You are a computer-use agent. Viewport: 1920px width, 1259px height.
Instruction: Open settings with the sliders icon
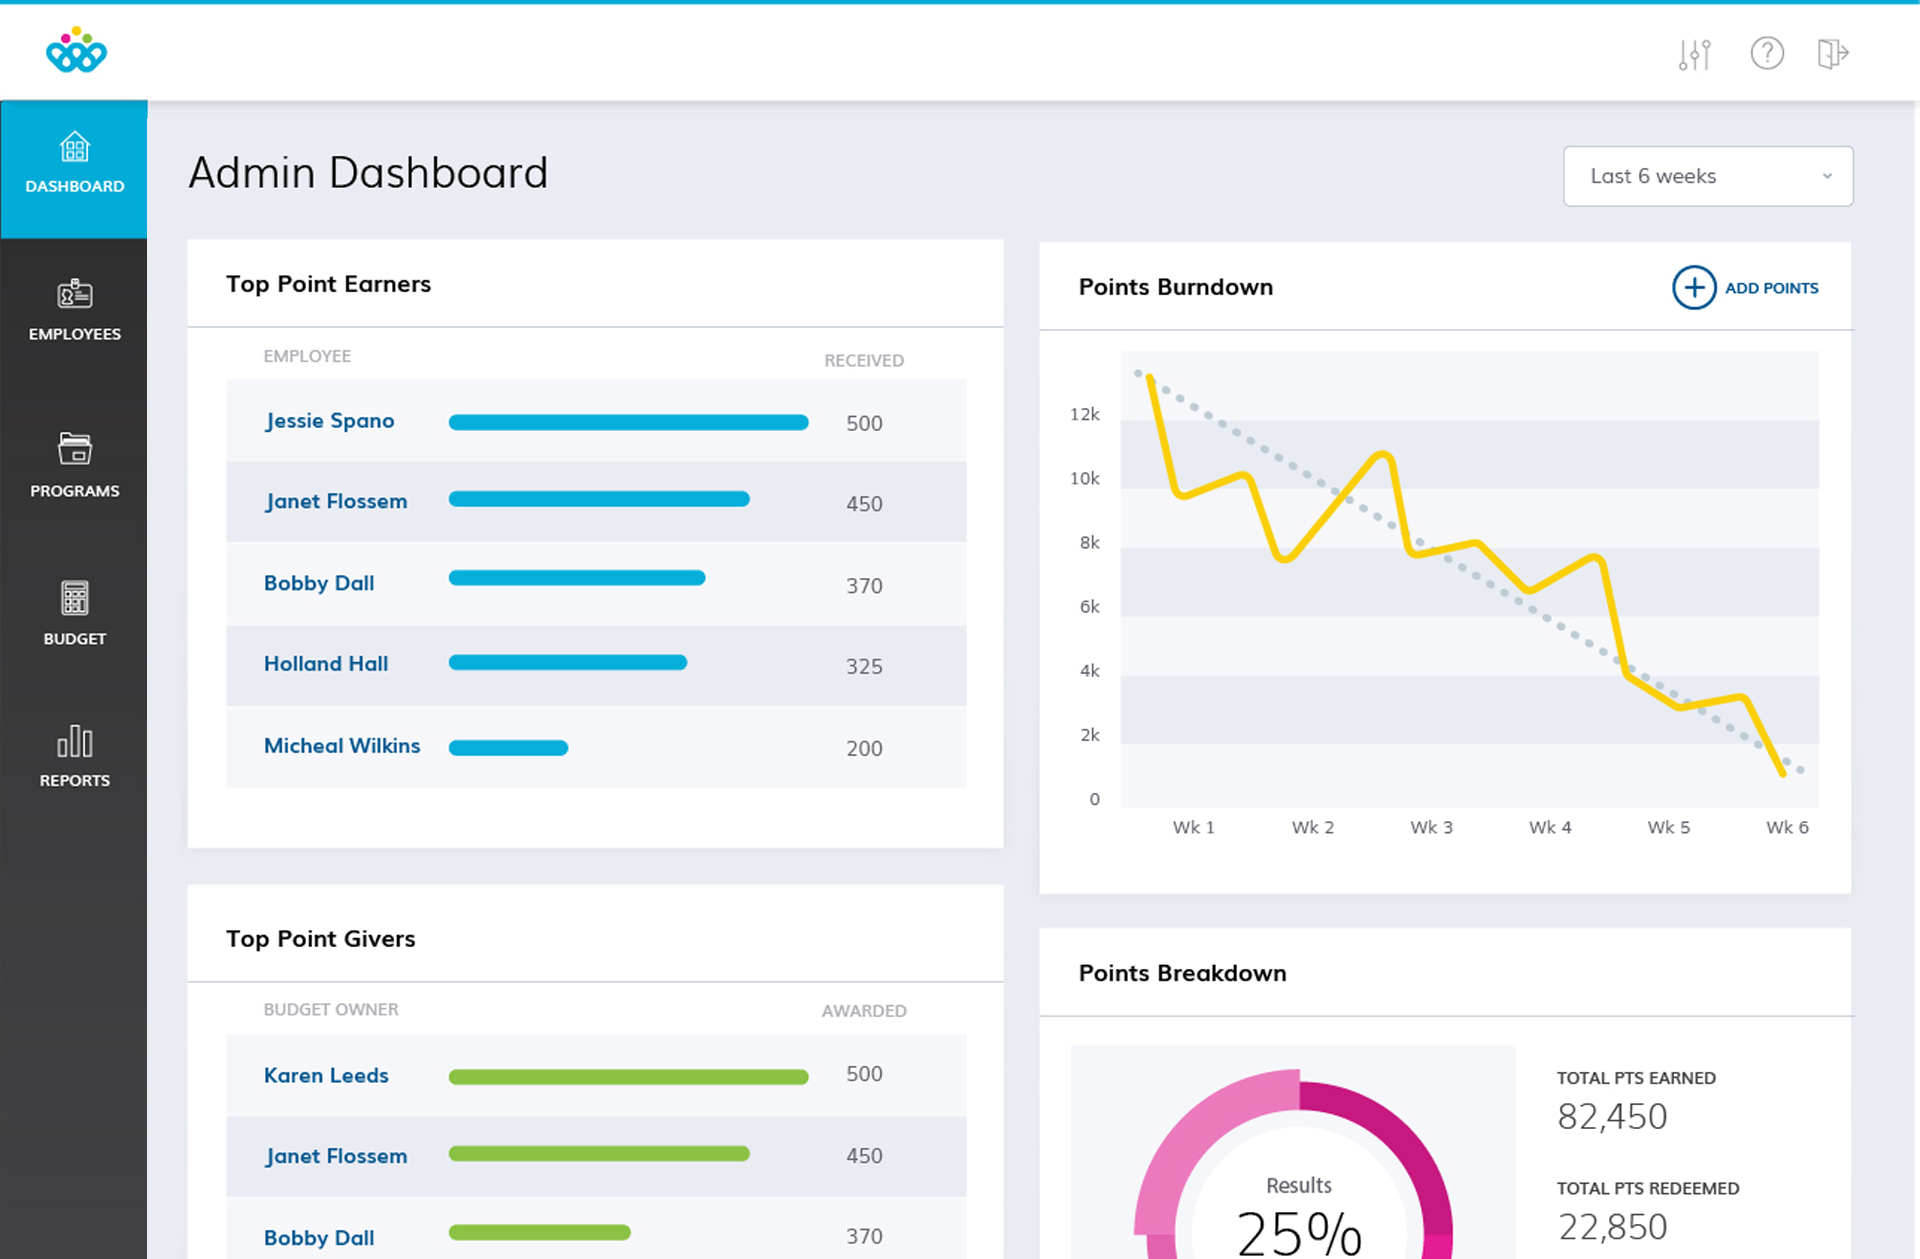coord(1693,54)
